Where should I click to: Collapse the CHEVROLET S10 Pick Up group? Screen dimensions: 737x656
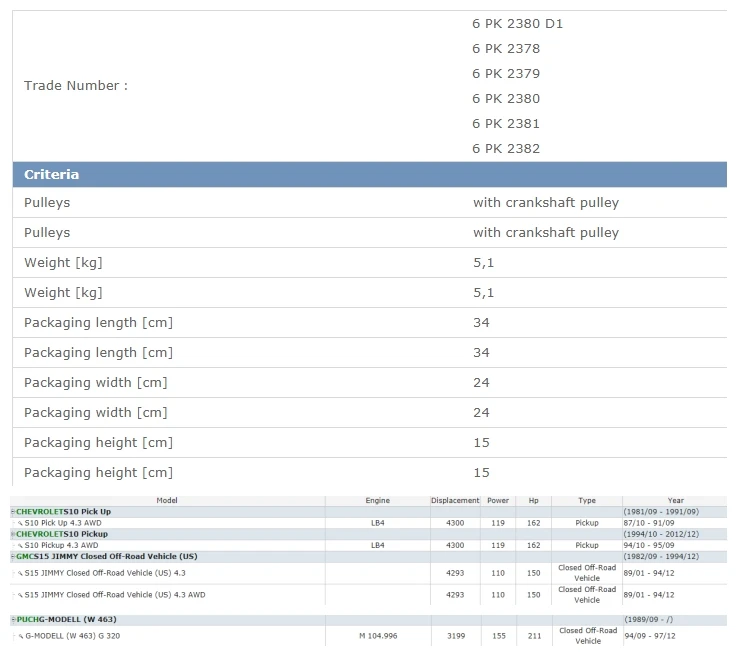point(13,512)
